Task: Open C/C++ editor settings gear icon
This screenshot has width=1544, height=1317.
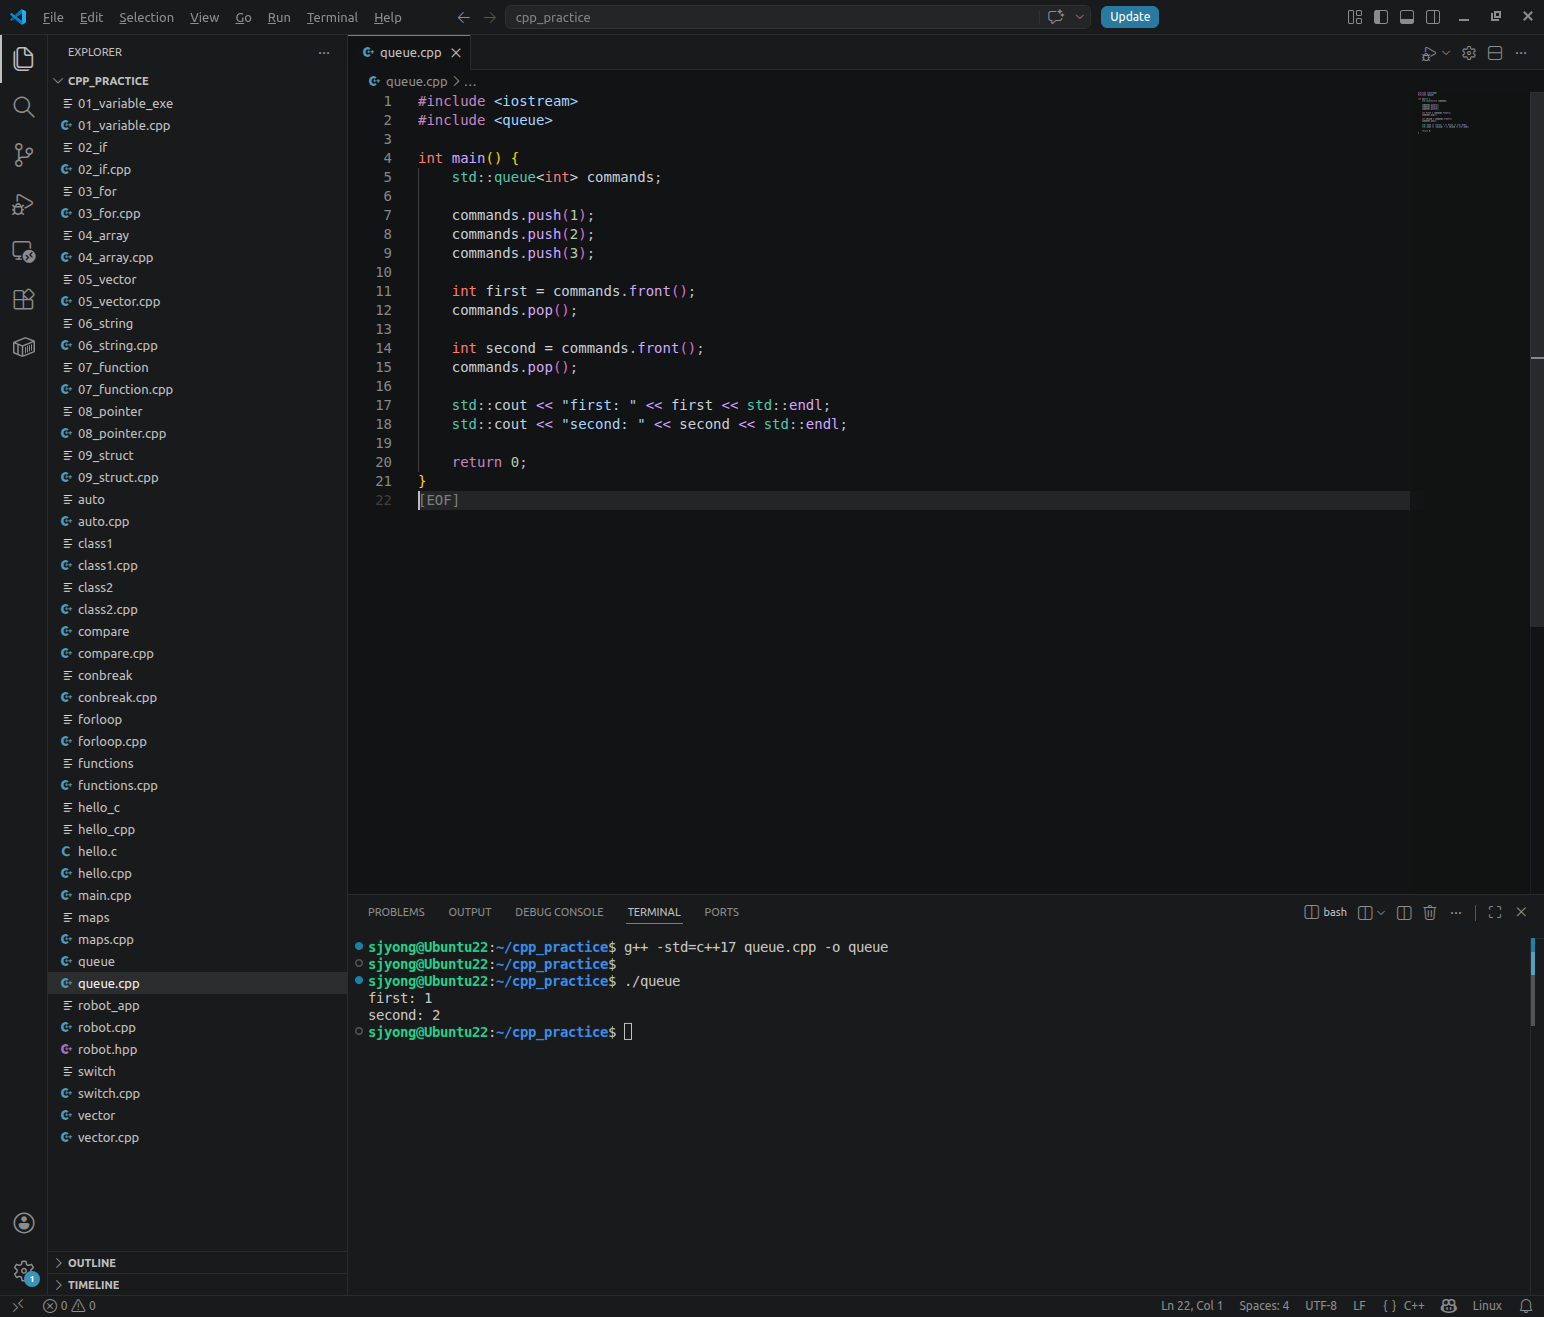Action: tap(1469, 53)
